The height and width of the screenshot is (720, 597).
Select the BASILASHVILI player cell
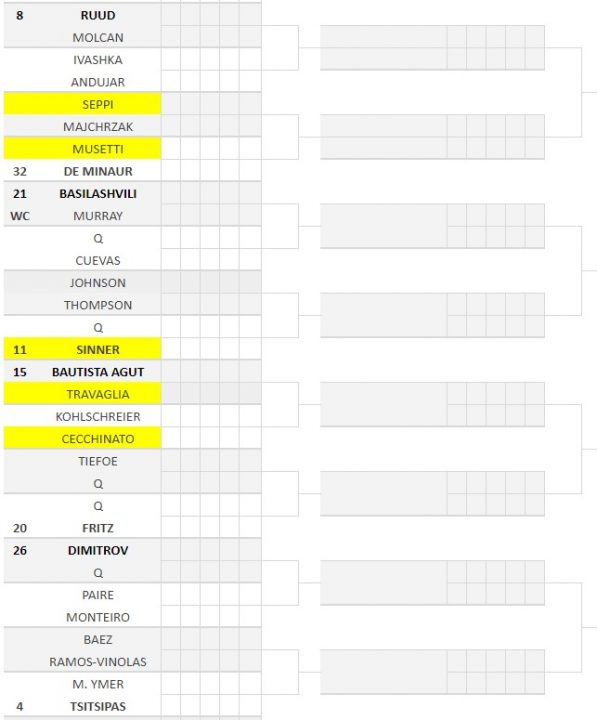[98, 193]
